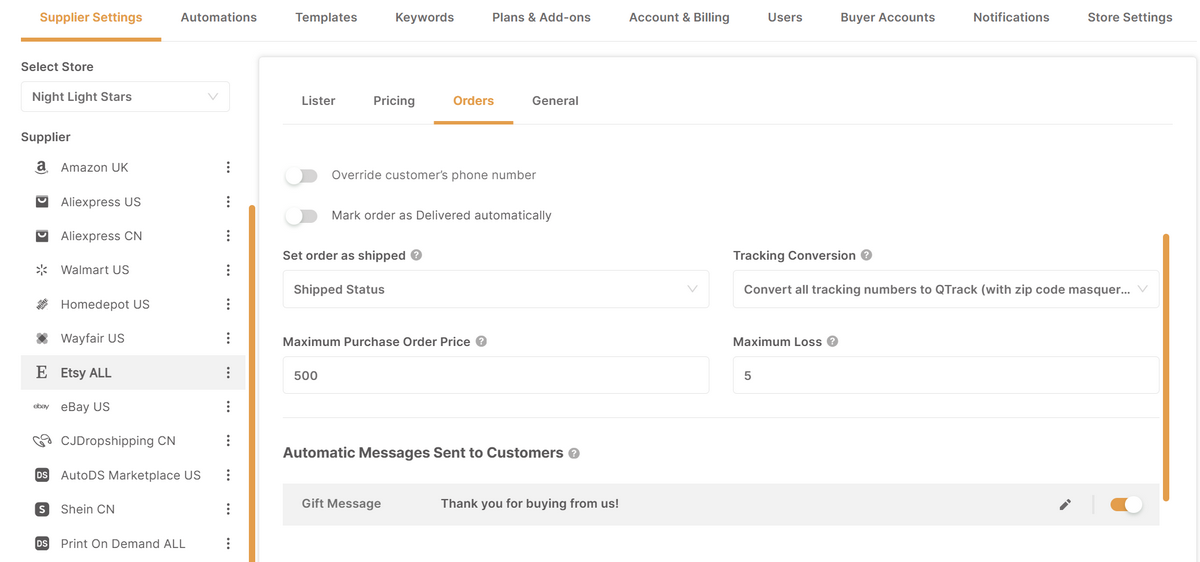Toggle Mark order as Delivered automatically

pyautogui.click(x=301, y=216)
